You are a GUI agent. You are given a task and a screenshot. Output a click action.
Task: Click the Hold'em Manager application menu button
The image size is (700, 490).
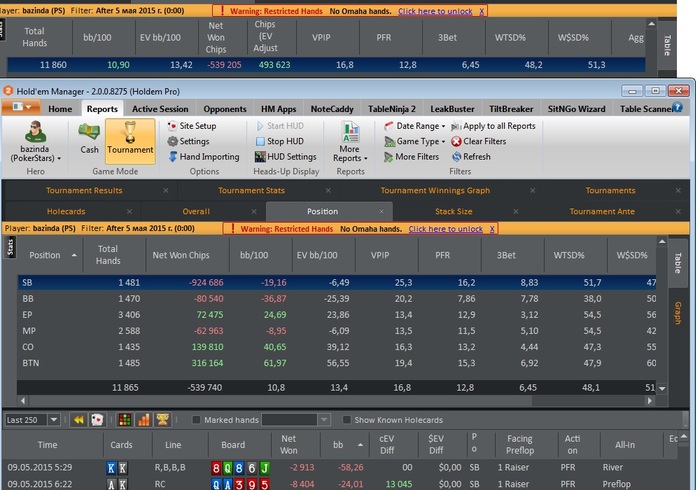pyautogui.click(x=21, y=107)
